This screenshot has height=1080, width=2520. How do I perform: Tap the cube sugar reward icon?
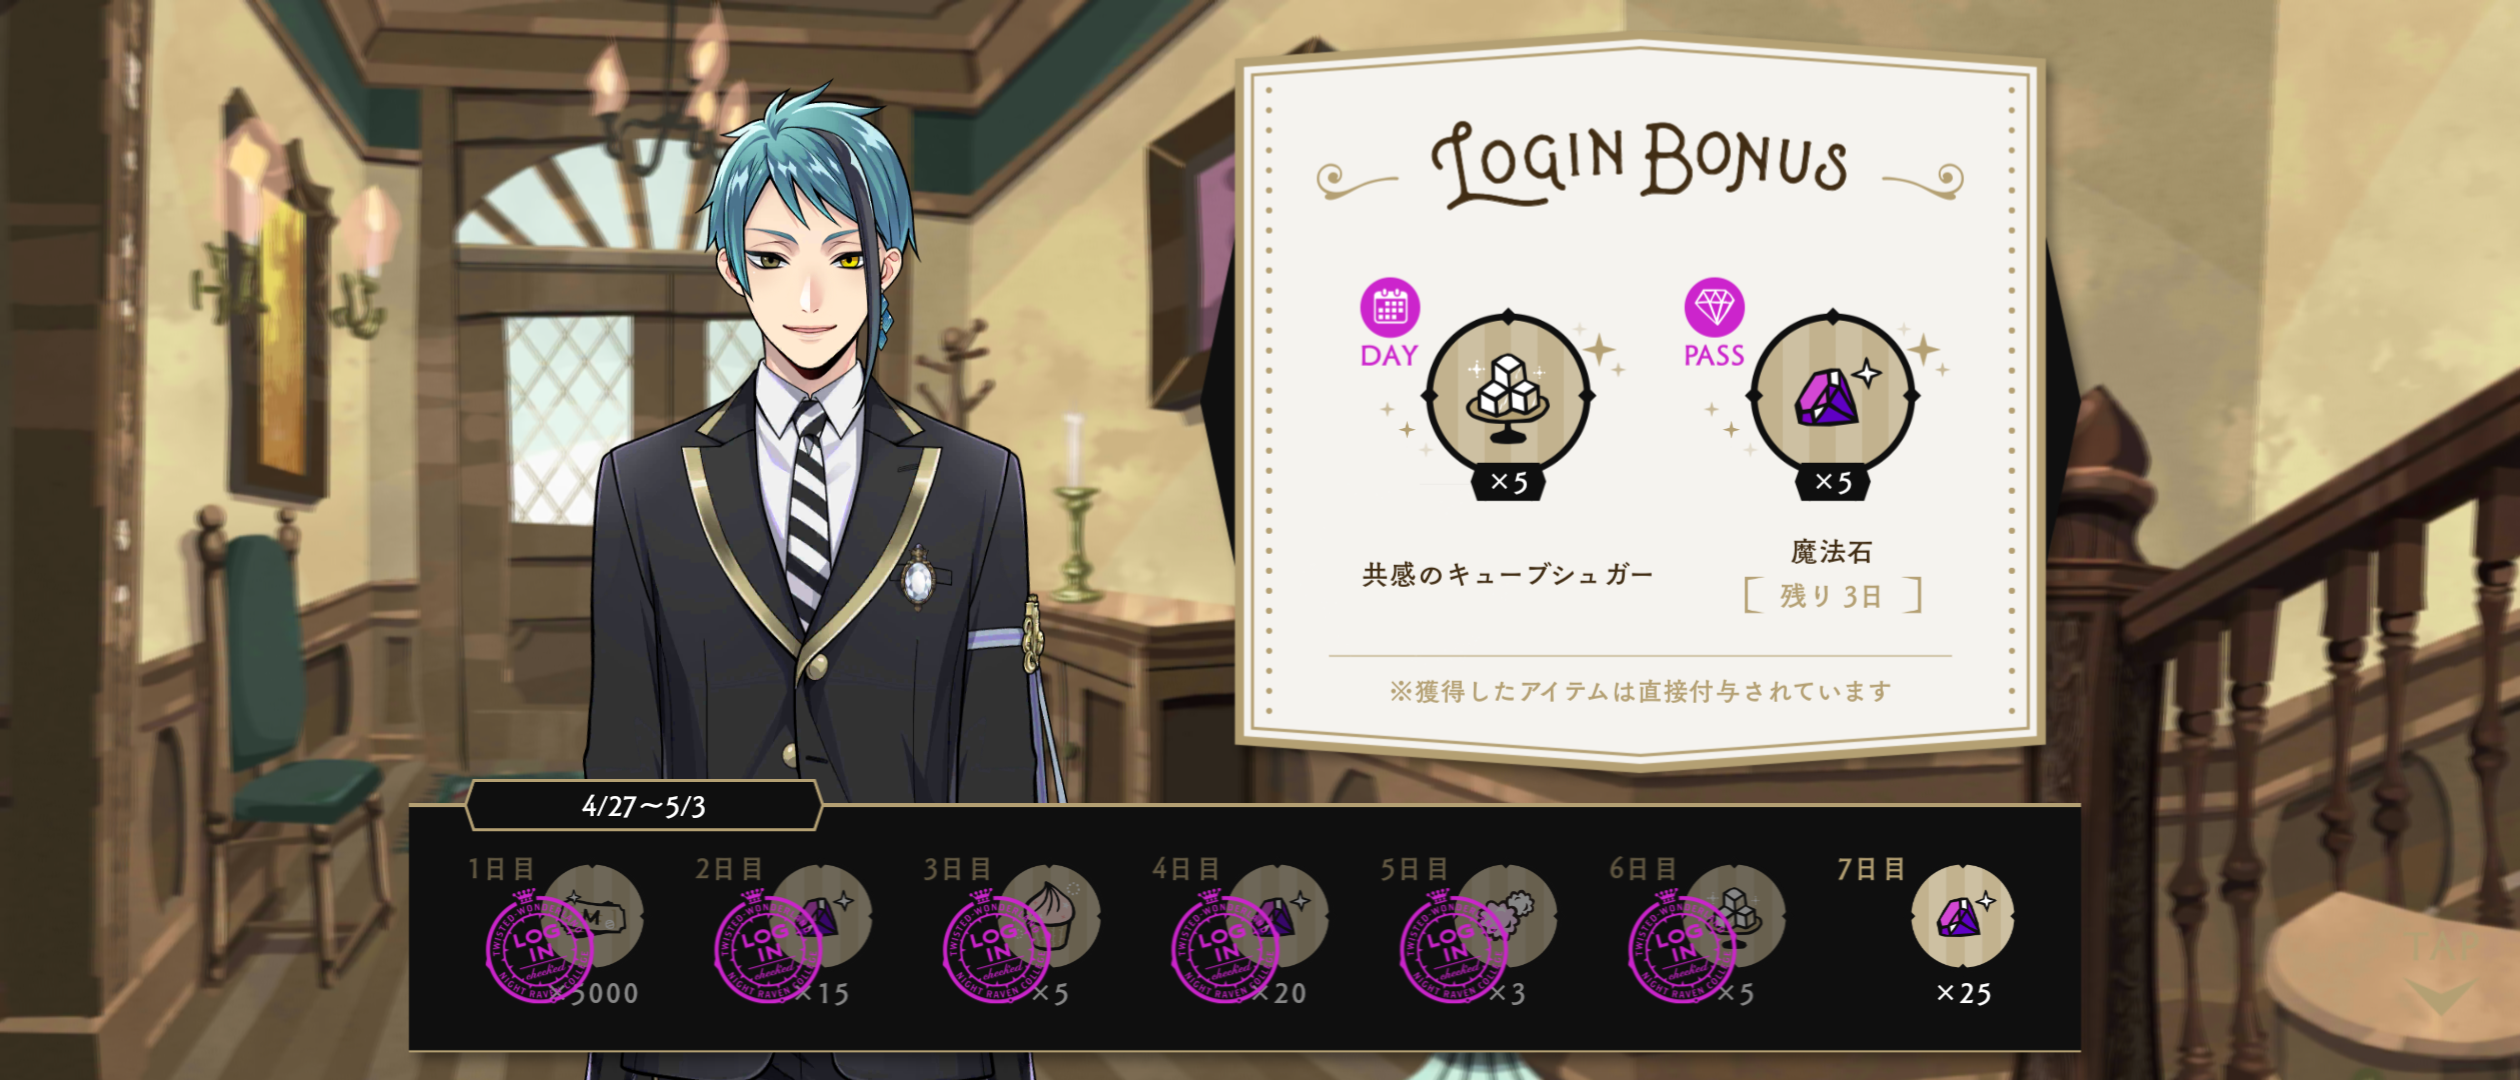(x=1509, y=396)
